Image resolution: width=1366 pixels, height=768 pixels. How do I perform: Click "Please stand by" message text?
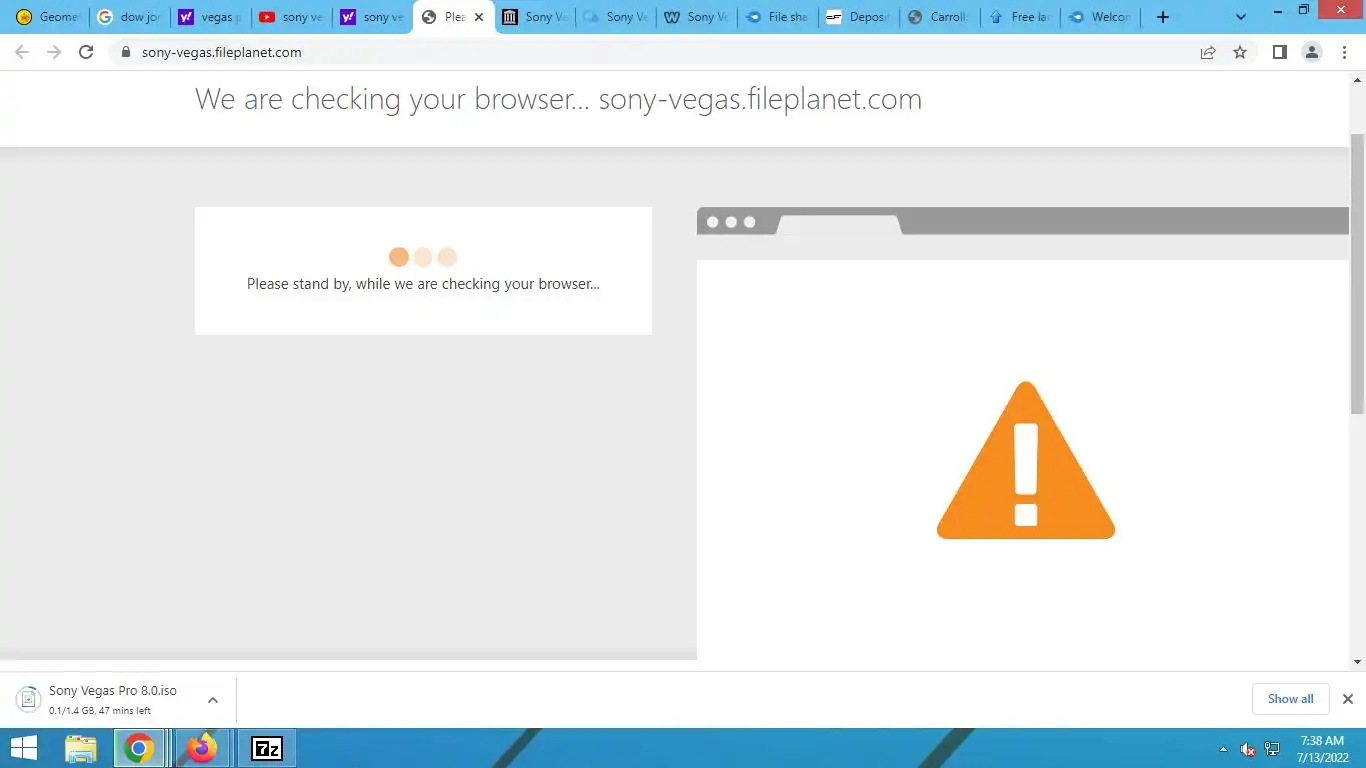coord(423,284)
